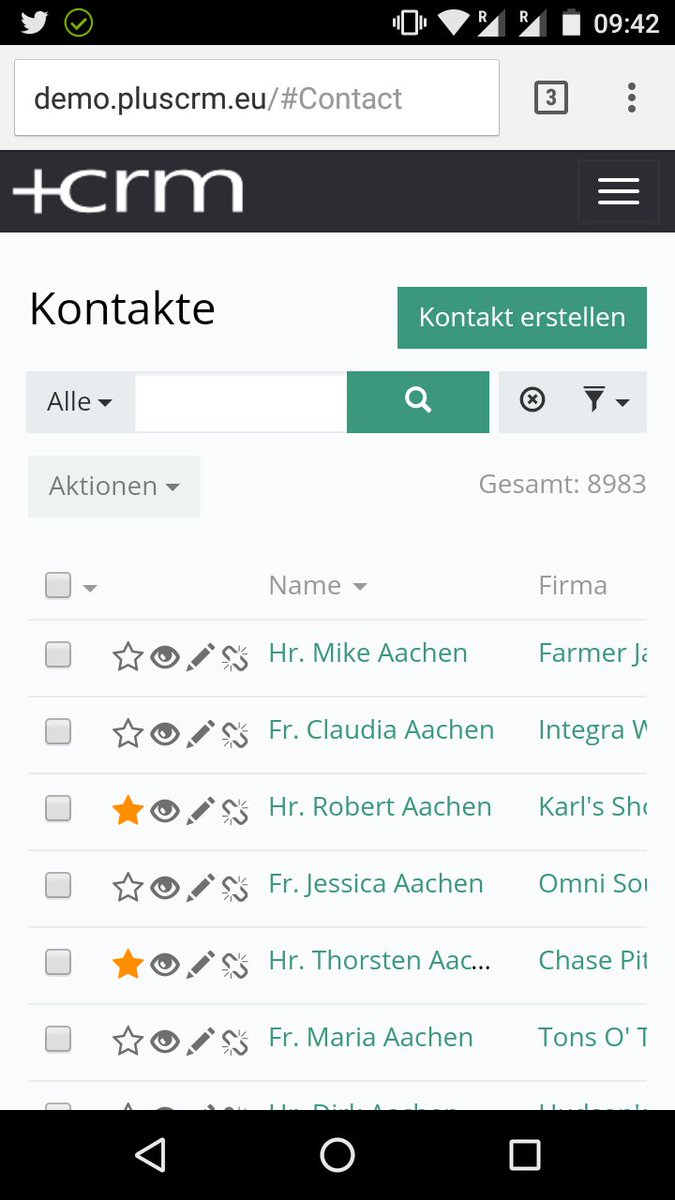Edit Fr. Jessica Aachen with pencil icon
Screen dimensions: 675x1200
point(200,888)
